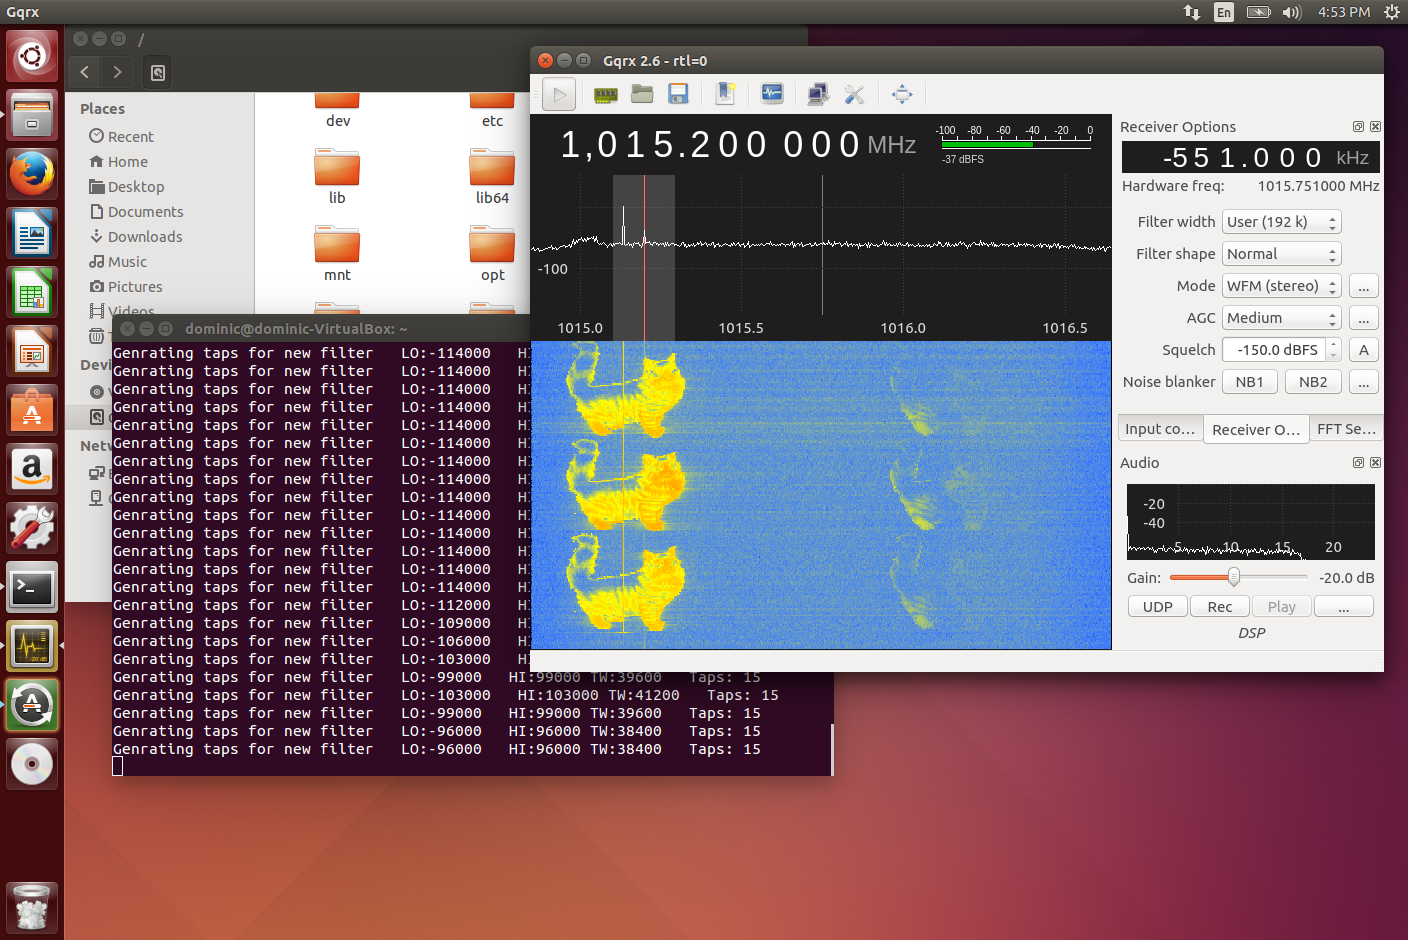Open LibreOffice Writer from launcher
This screenshot has height=940, width=1408.
pos(32,233)
